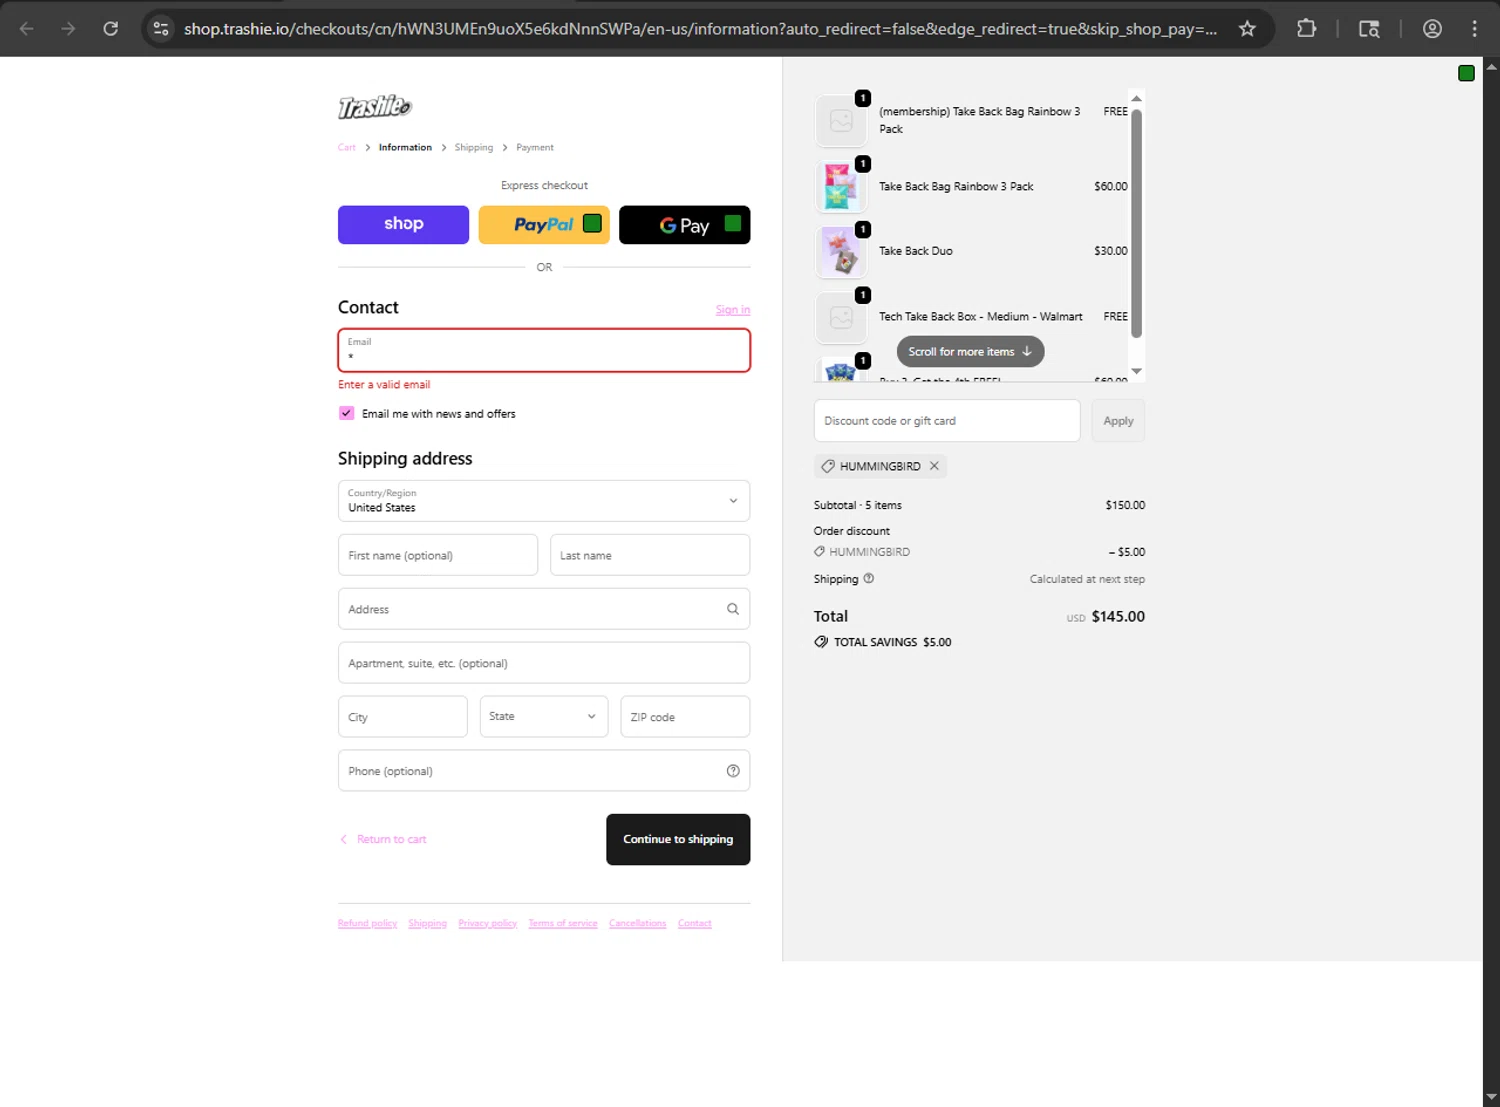1500x1107 pixels.
Task: Select the Payment breadcrumb step
Action: pyautogui.click(x=535, y=147)
